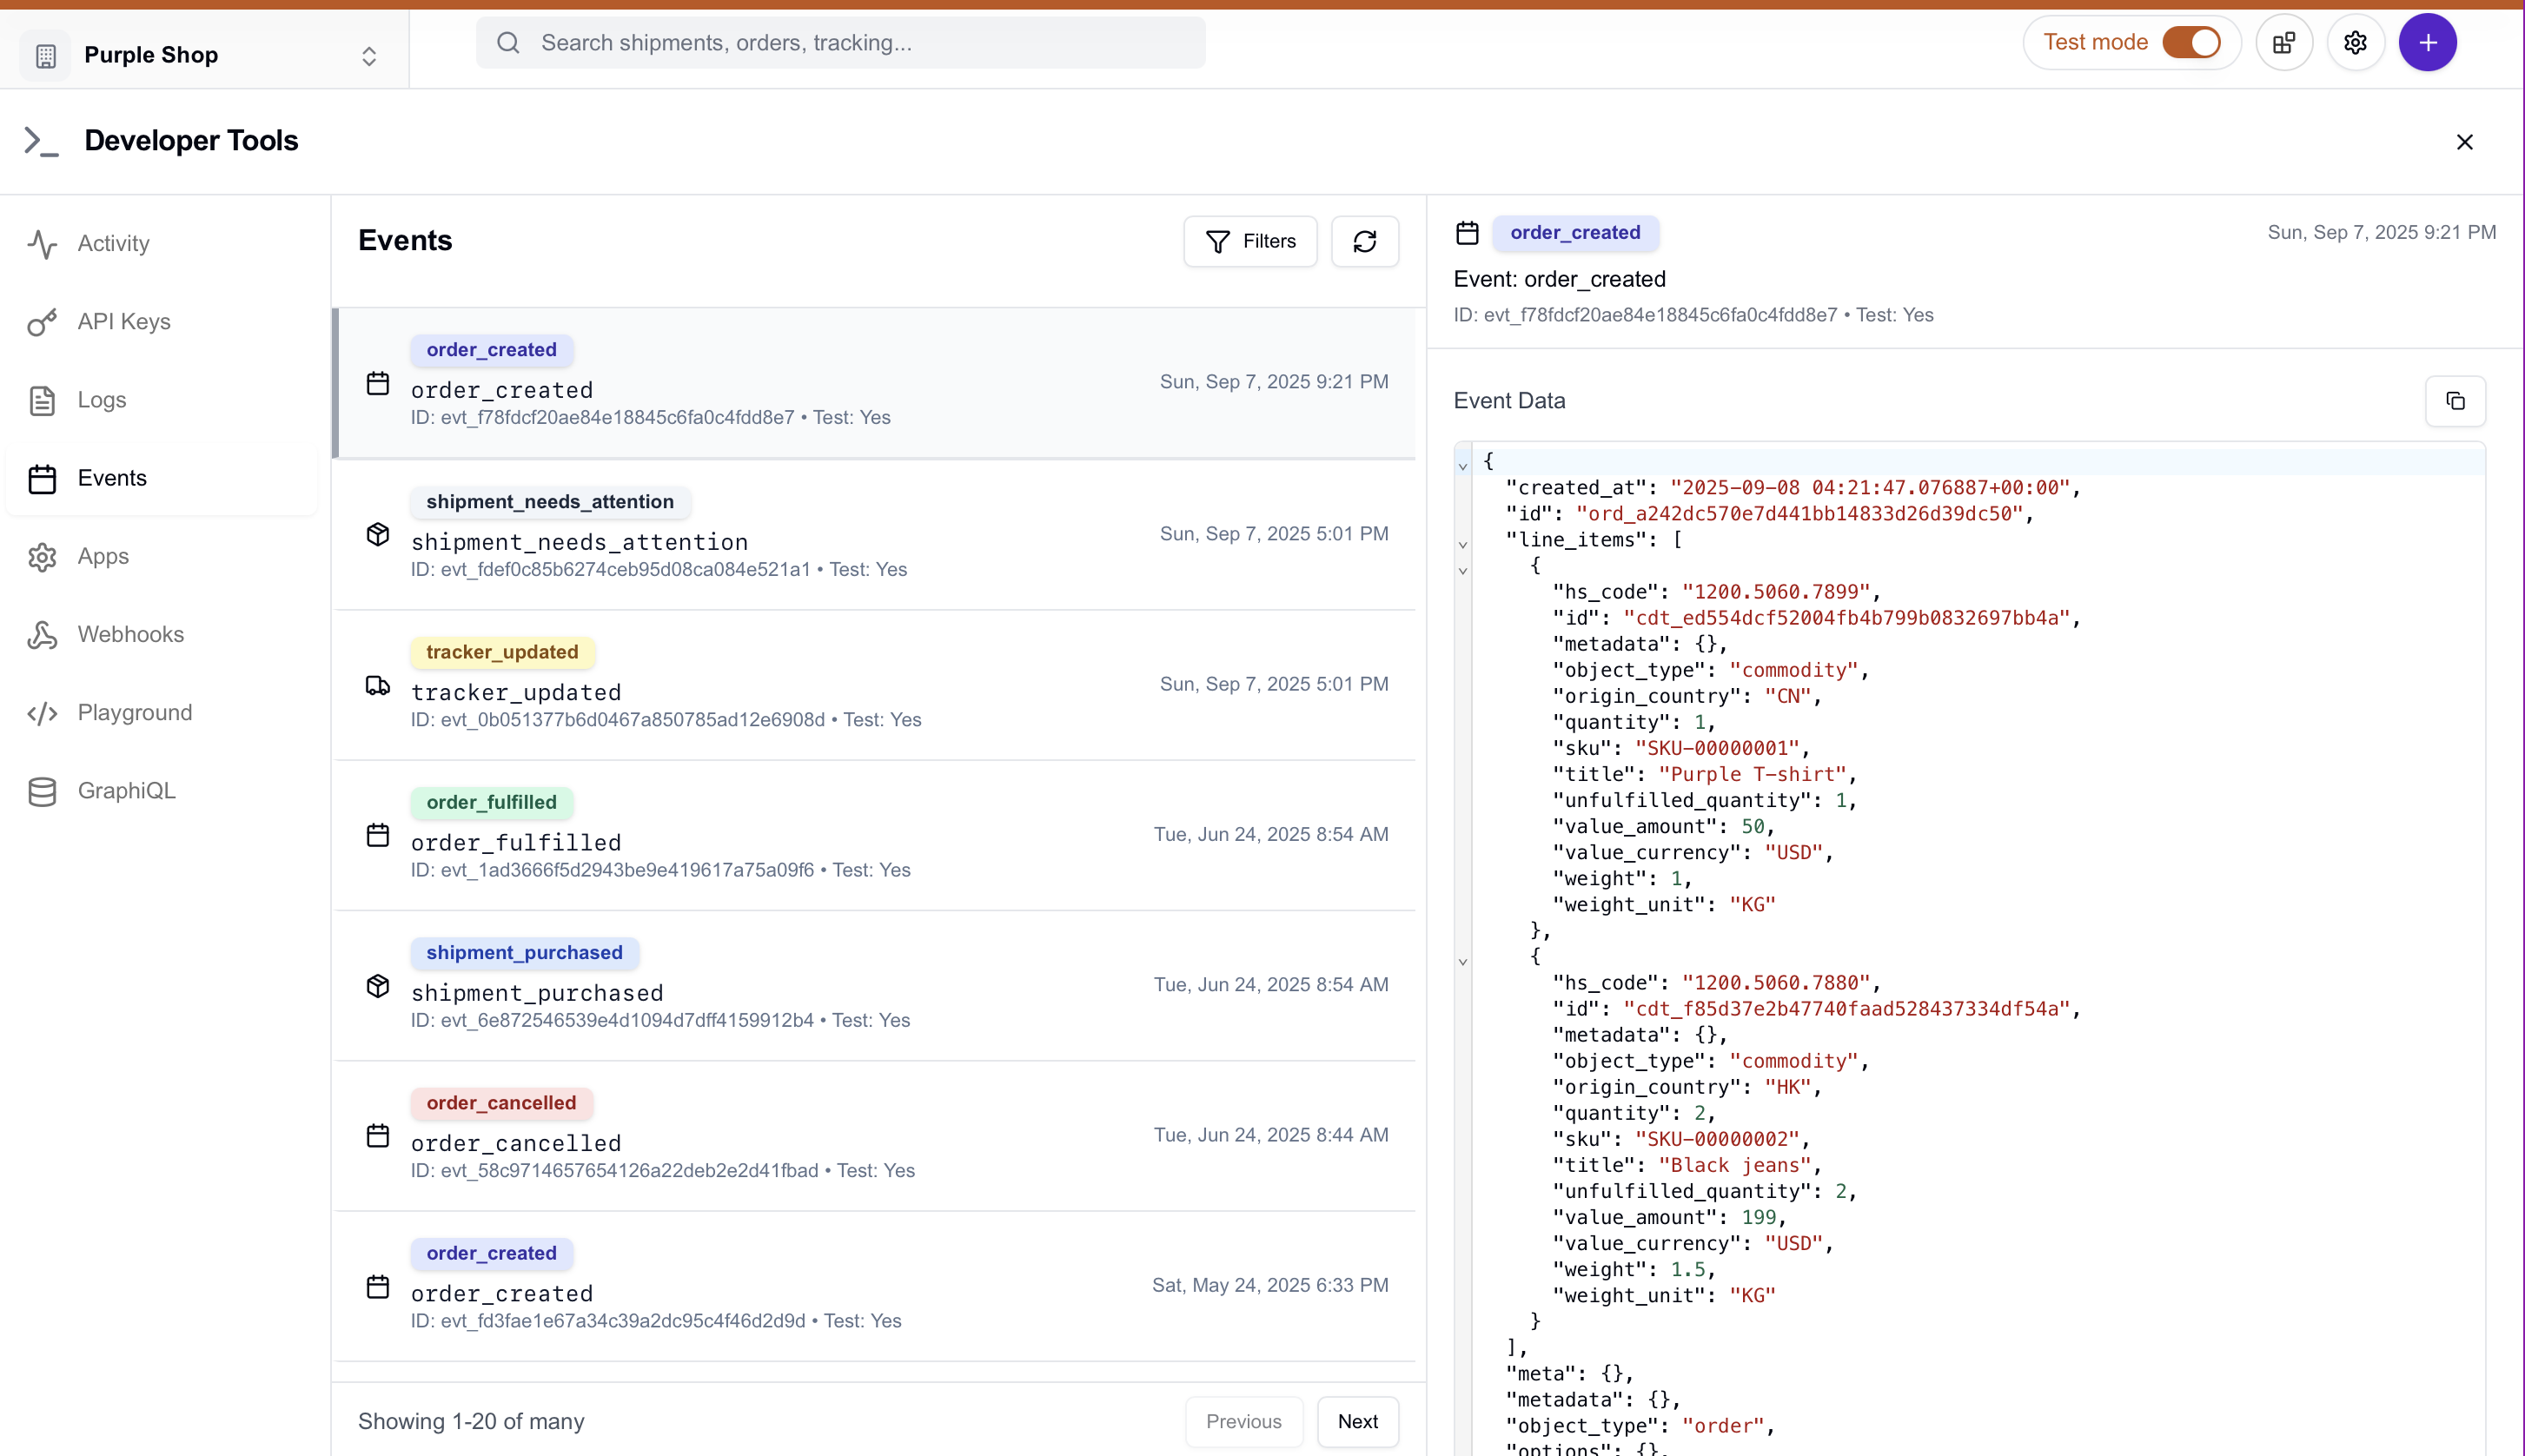The image size is (2525, 1456).
Task: Click the purple plus button
Action: click(x=2428, y=41)
